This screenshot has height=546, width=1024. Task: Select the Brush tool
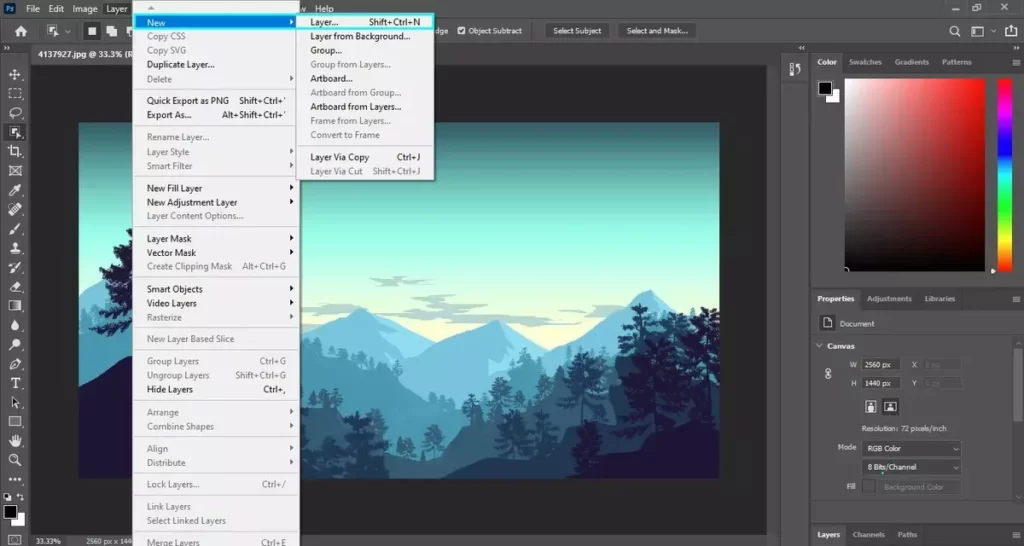click(x=15, y=229)
